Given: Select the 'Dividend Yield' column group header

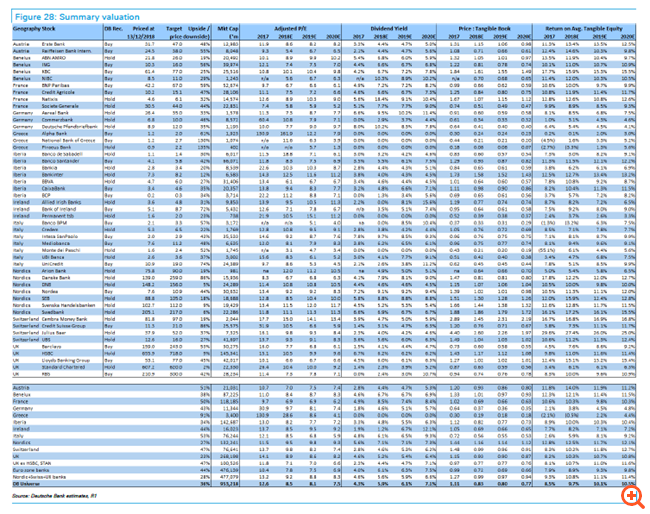Looking at the screenshot, I should (x=389, y=29).
